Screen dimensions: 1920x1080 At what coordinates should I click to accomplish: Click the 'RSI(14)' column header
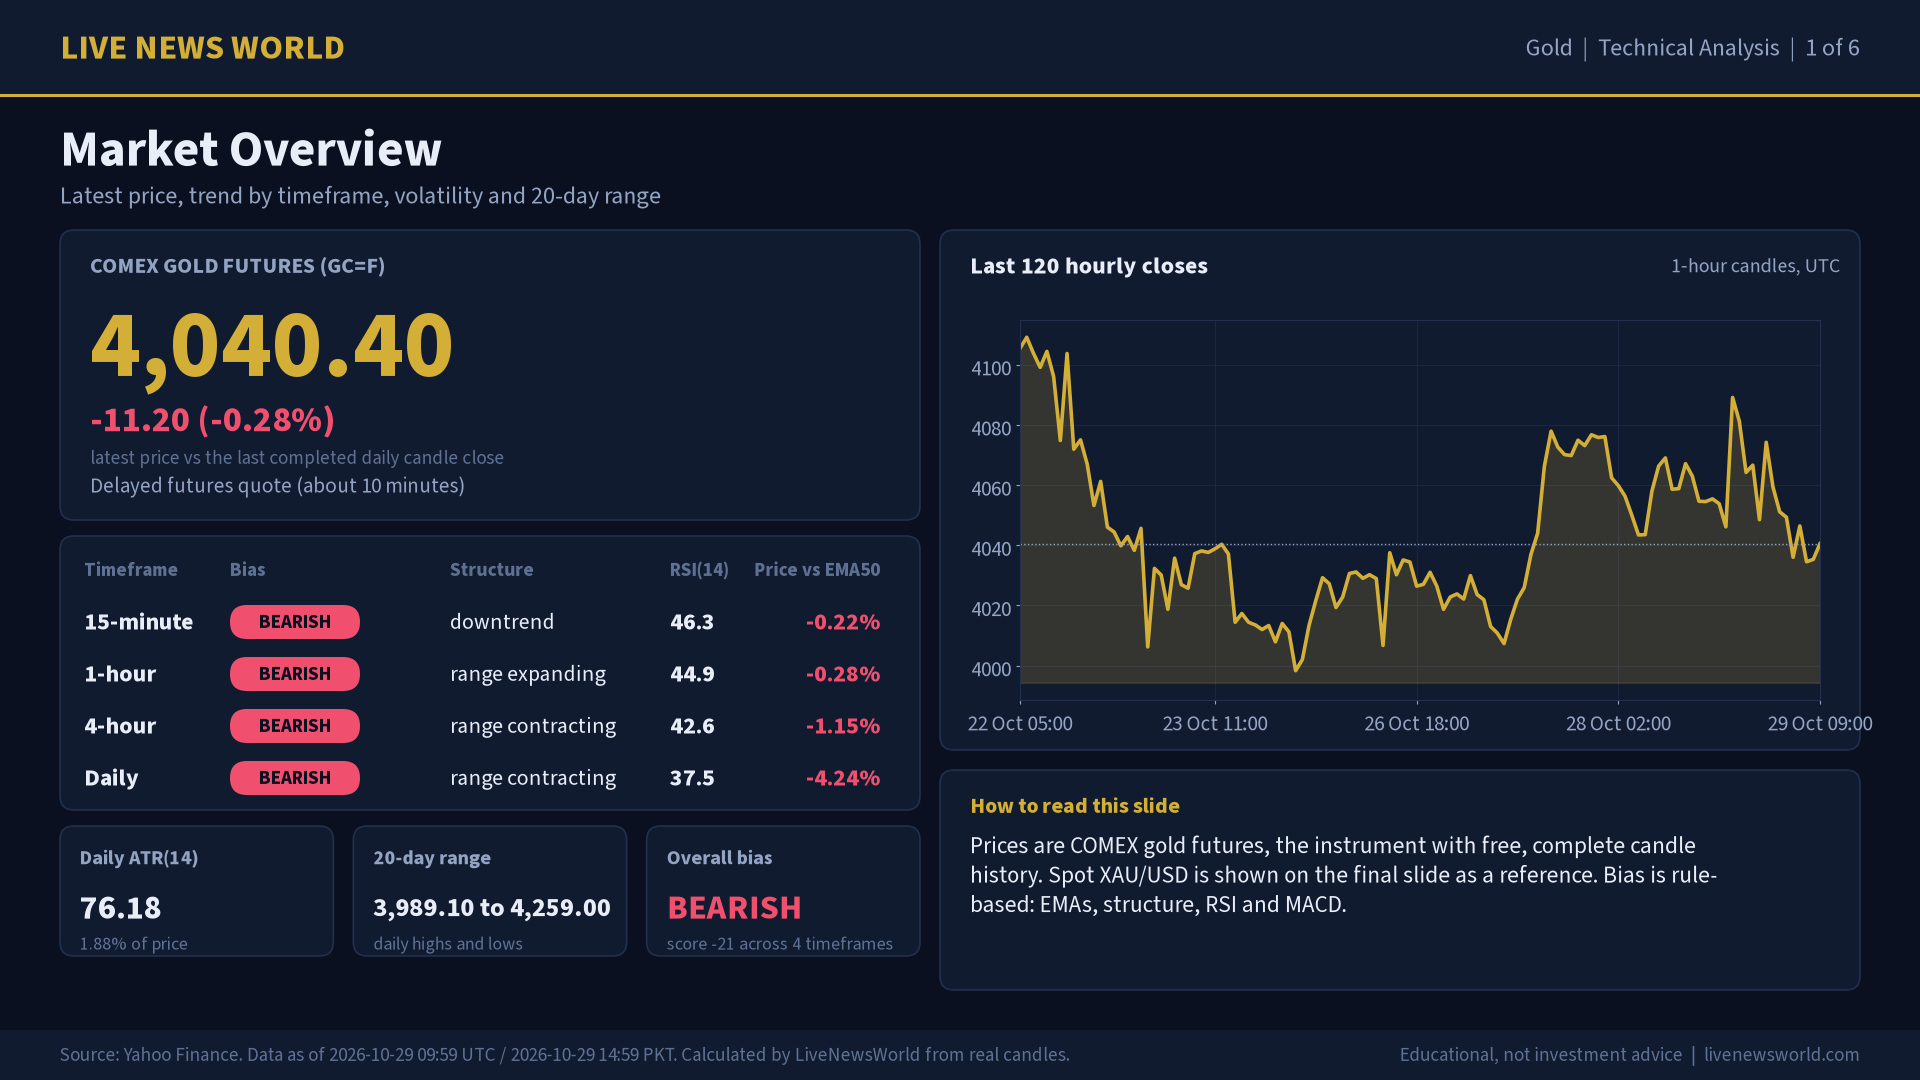tap(699, 570)
